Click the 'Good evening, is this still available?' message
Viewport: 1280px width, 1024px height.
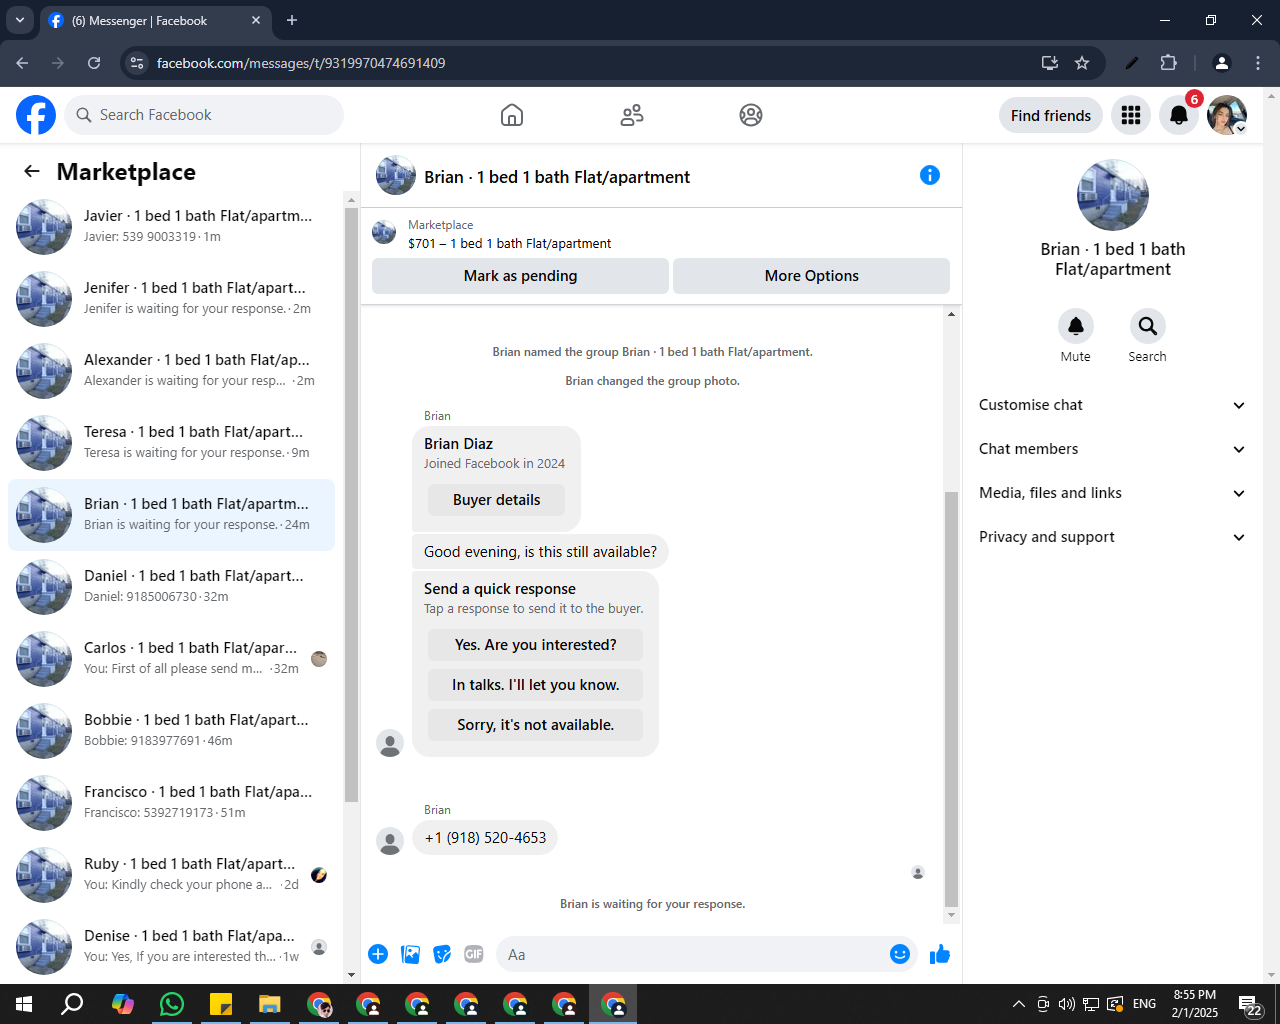540,552
